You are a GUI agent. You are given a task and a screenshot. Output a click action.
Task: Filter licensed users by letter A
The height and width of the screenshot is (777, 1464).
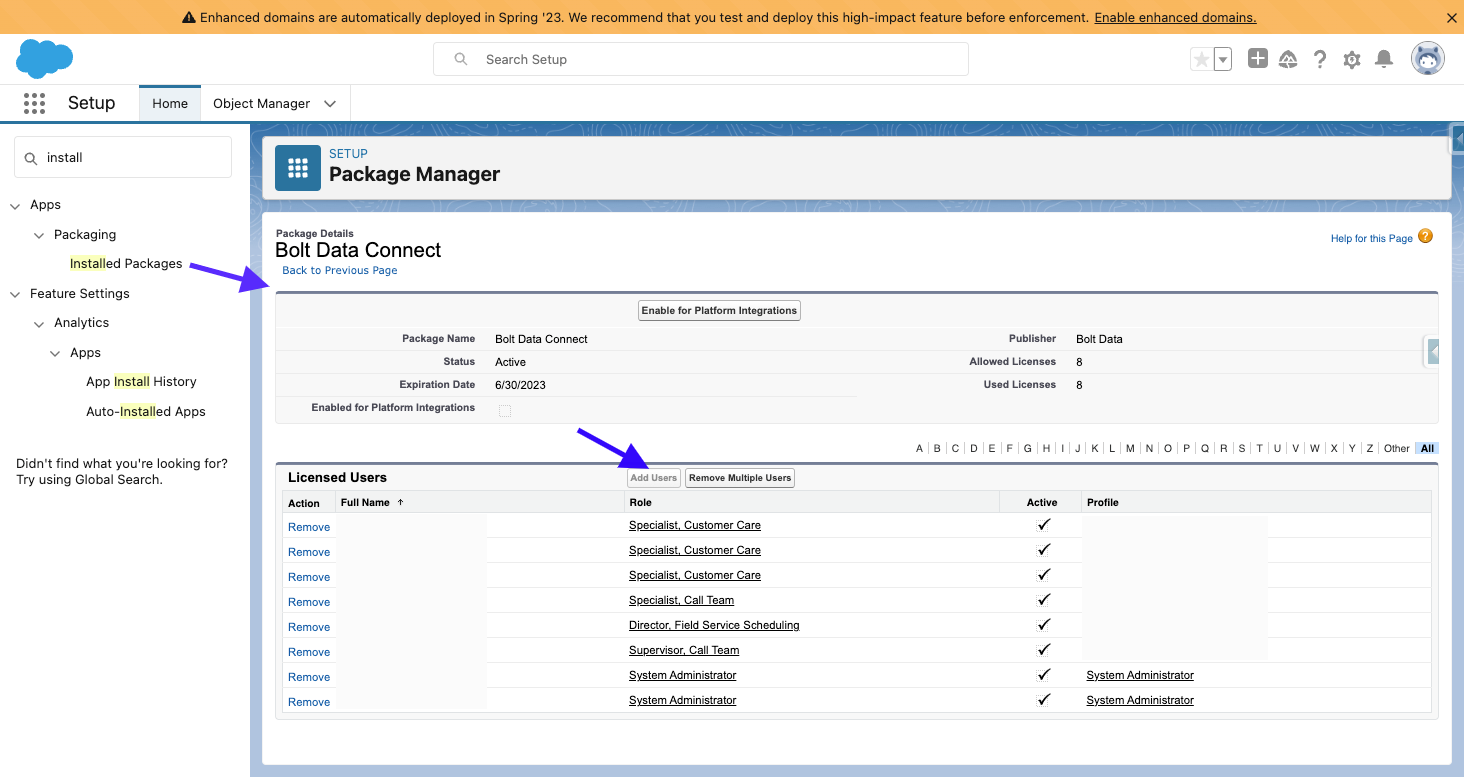click(x=920, y=449)
